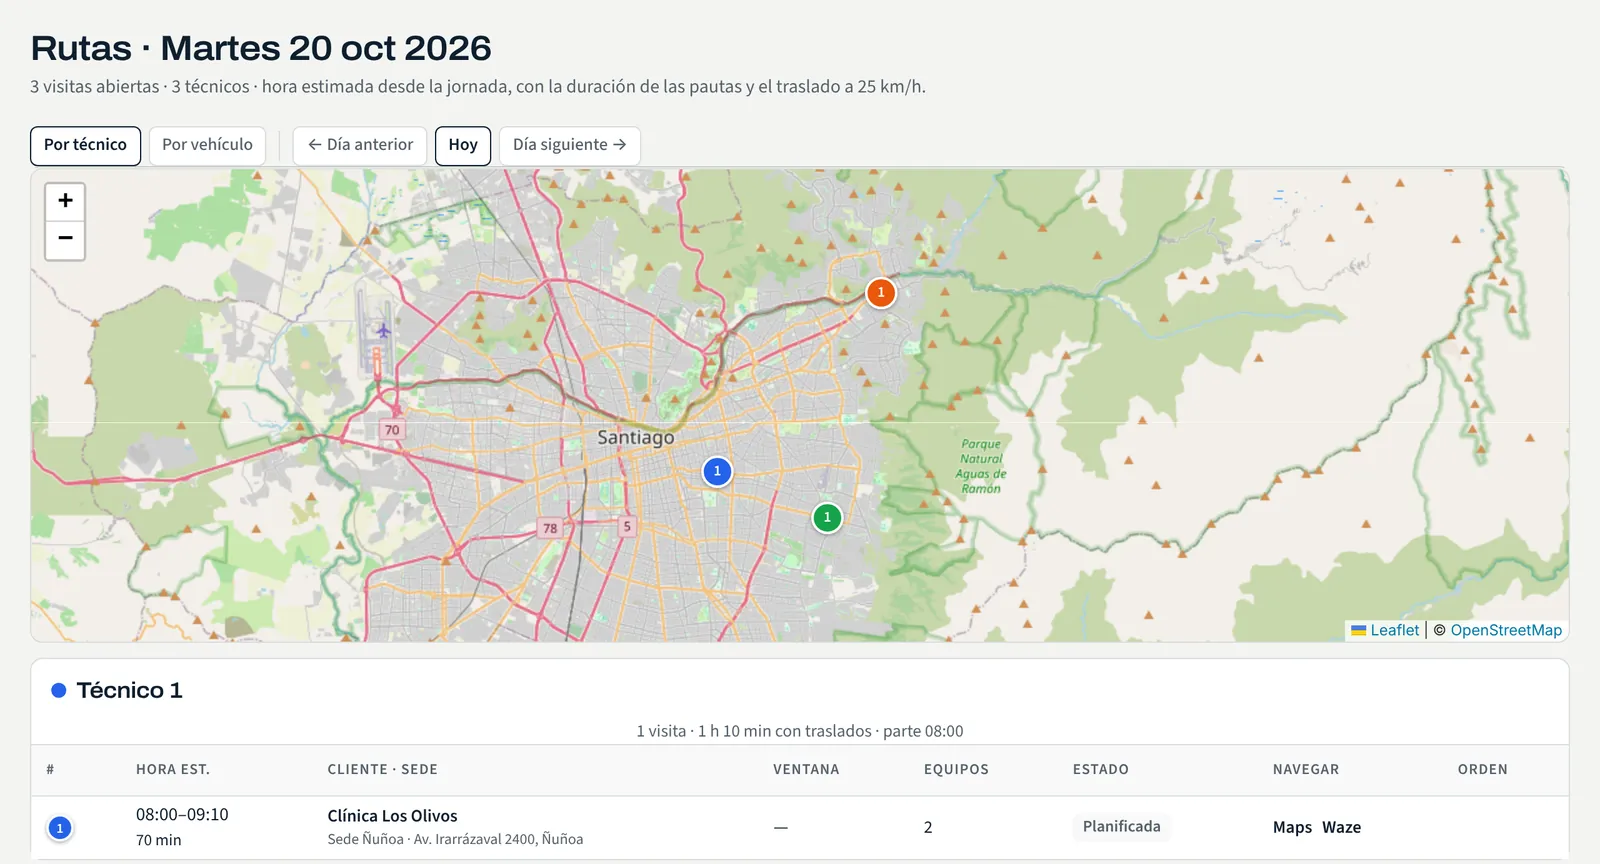Click the Parque Natural Aguas de Ramón label

click(x=981, y=466)
